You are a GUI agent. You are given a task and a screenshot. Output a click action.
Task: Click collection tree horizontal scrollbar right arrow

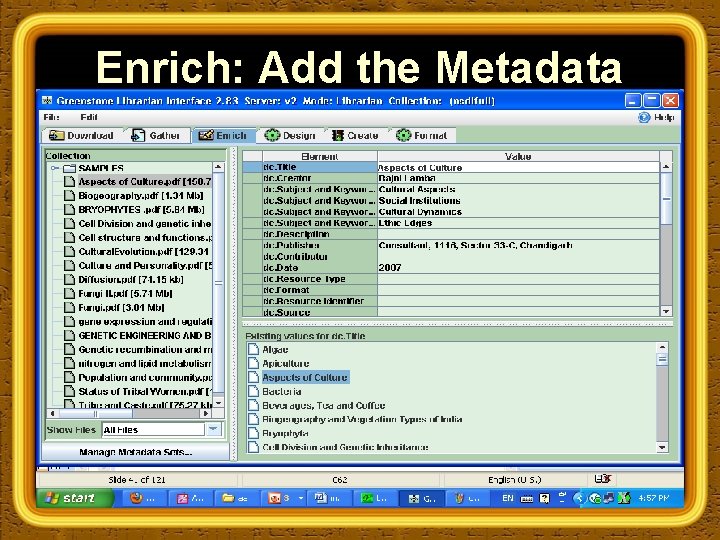tap(206, 413)
